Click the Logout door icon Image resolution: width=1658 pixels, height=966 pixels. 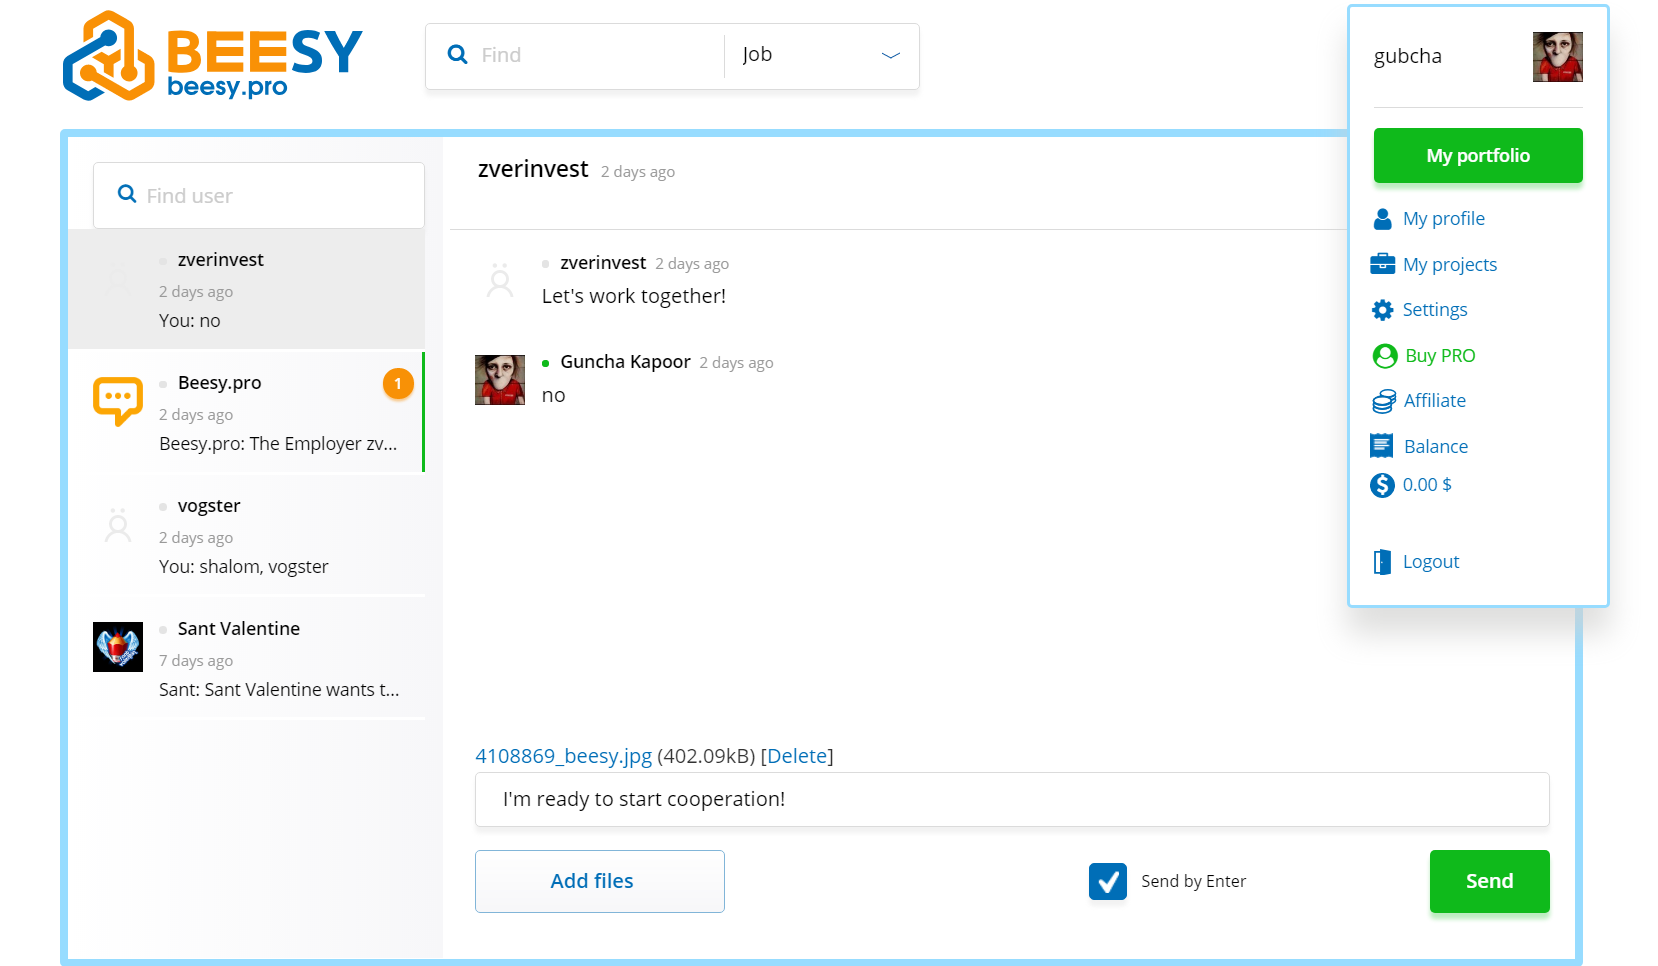[1382, 562]
